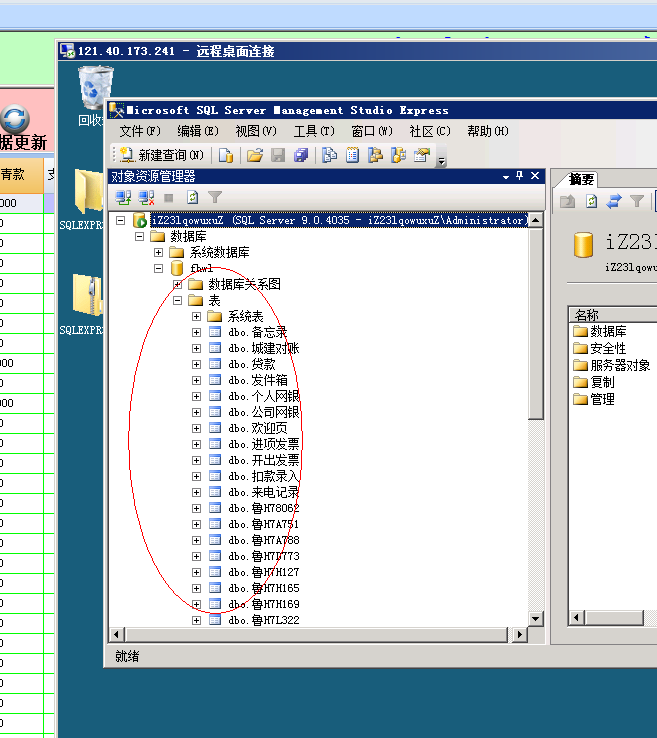This screenshot has width=657, height=738.
Task: Click the Save All multiple-disks icon
Action: click(301, 155)
